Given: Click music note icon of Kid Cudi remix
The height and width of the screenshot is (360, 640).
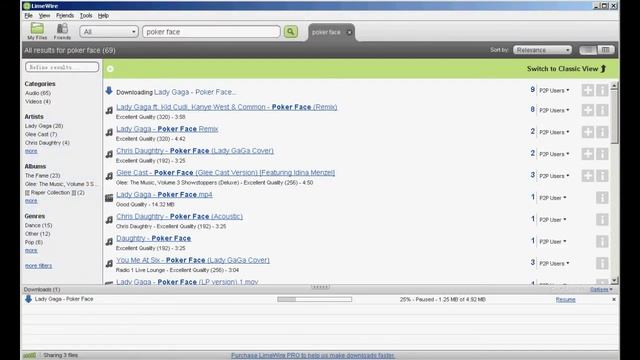Looking at the screenshot, I should (x=109, y=110).
